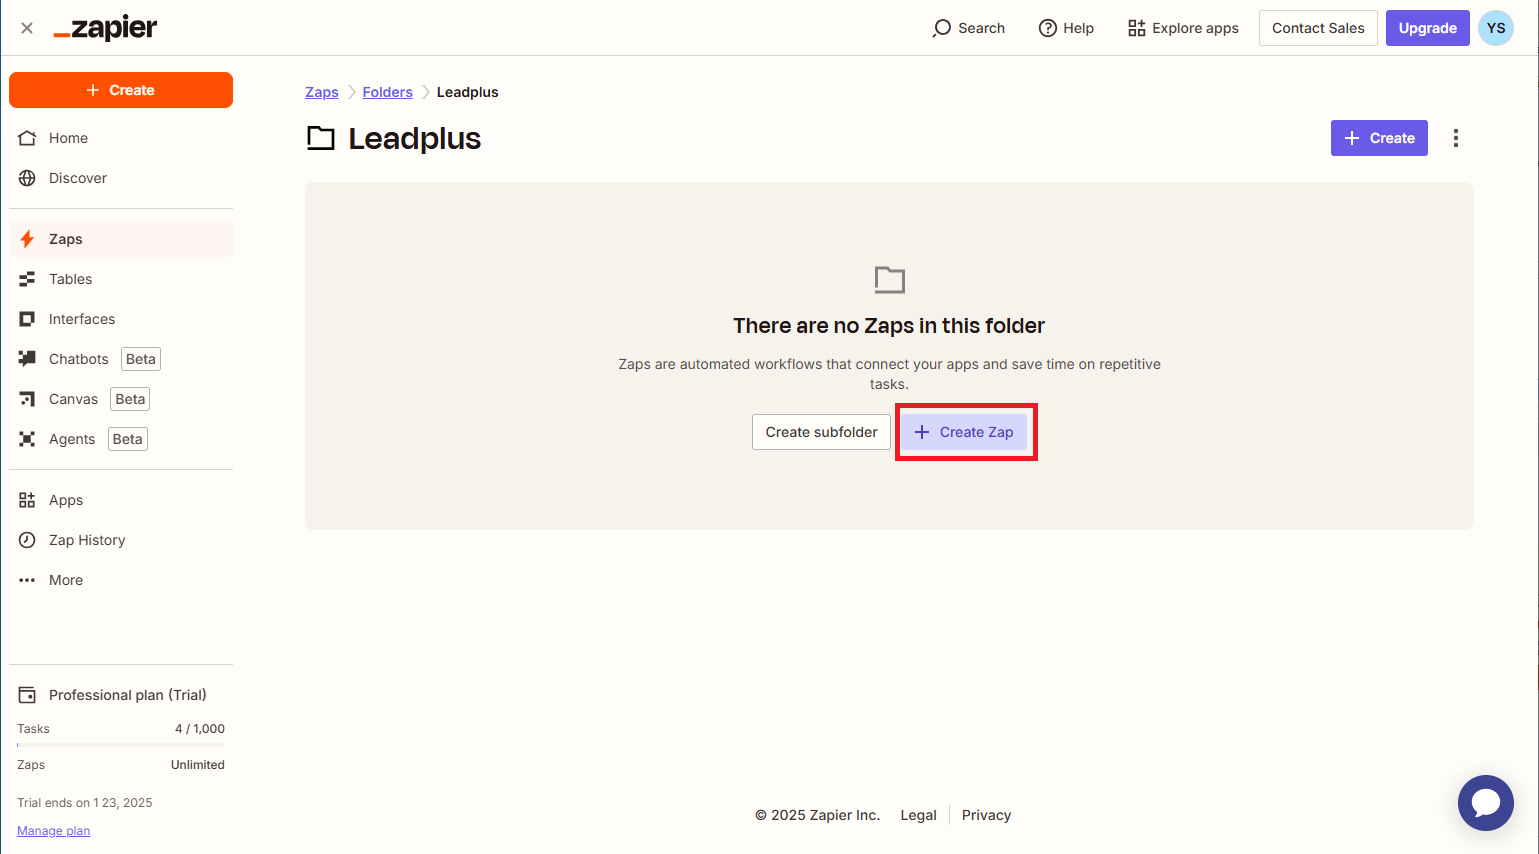The height and width of the screenshot is (854, 1539).
Task: Click the Search magnifier icon
Action: [x=941, y=28]
